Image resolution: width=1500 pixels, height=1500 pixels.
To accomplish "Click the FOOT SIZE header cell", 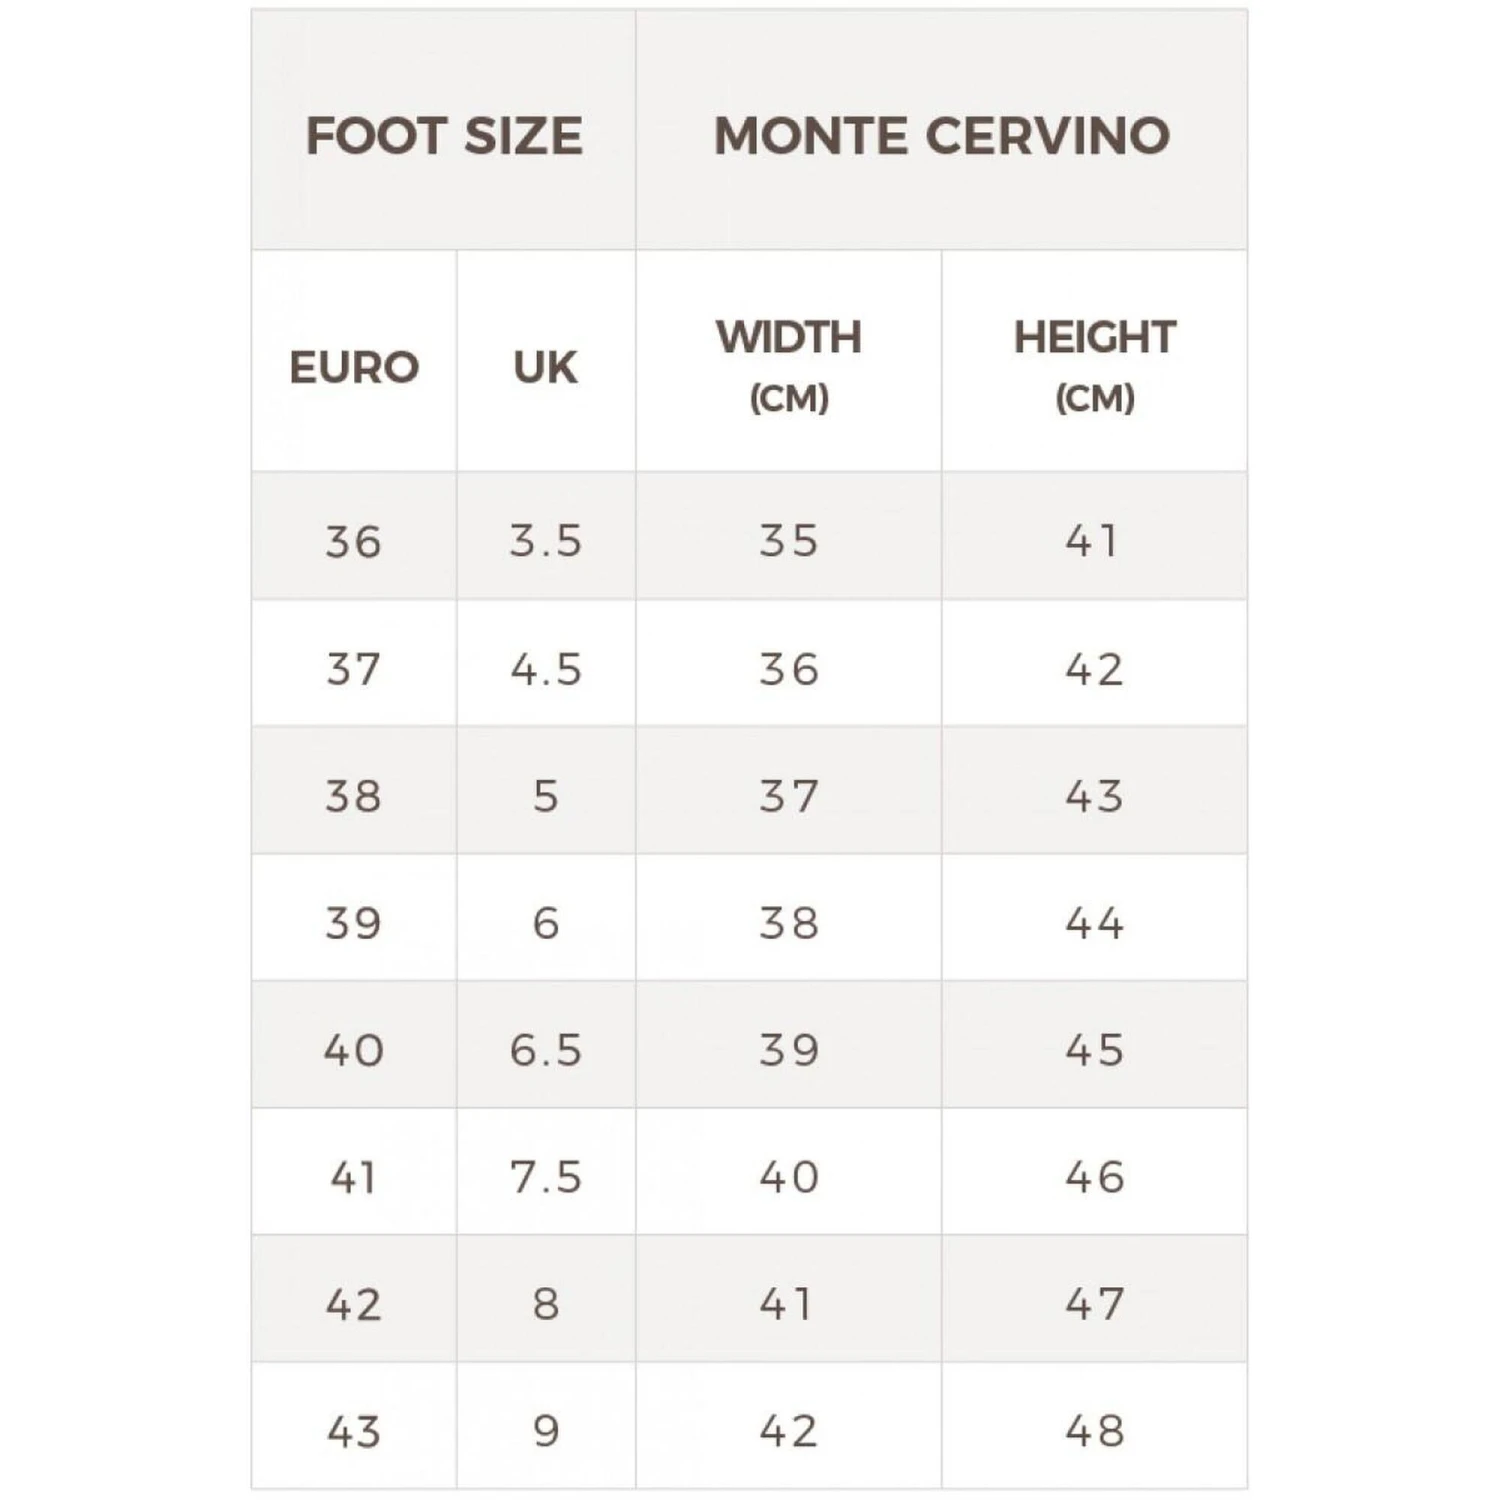I will coord(443,135).
